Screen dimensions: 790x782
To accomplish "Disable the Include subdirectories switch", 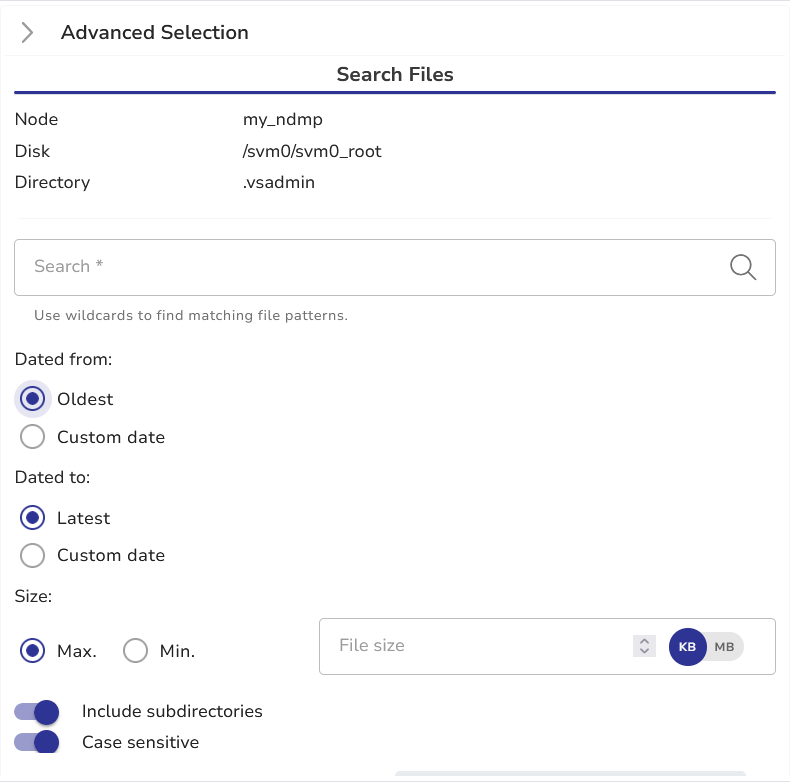I will pyautogui.click(x=37, y=712).
